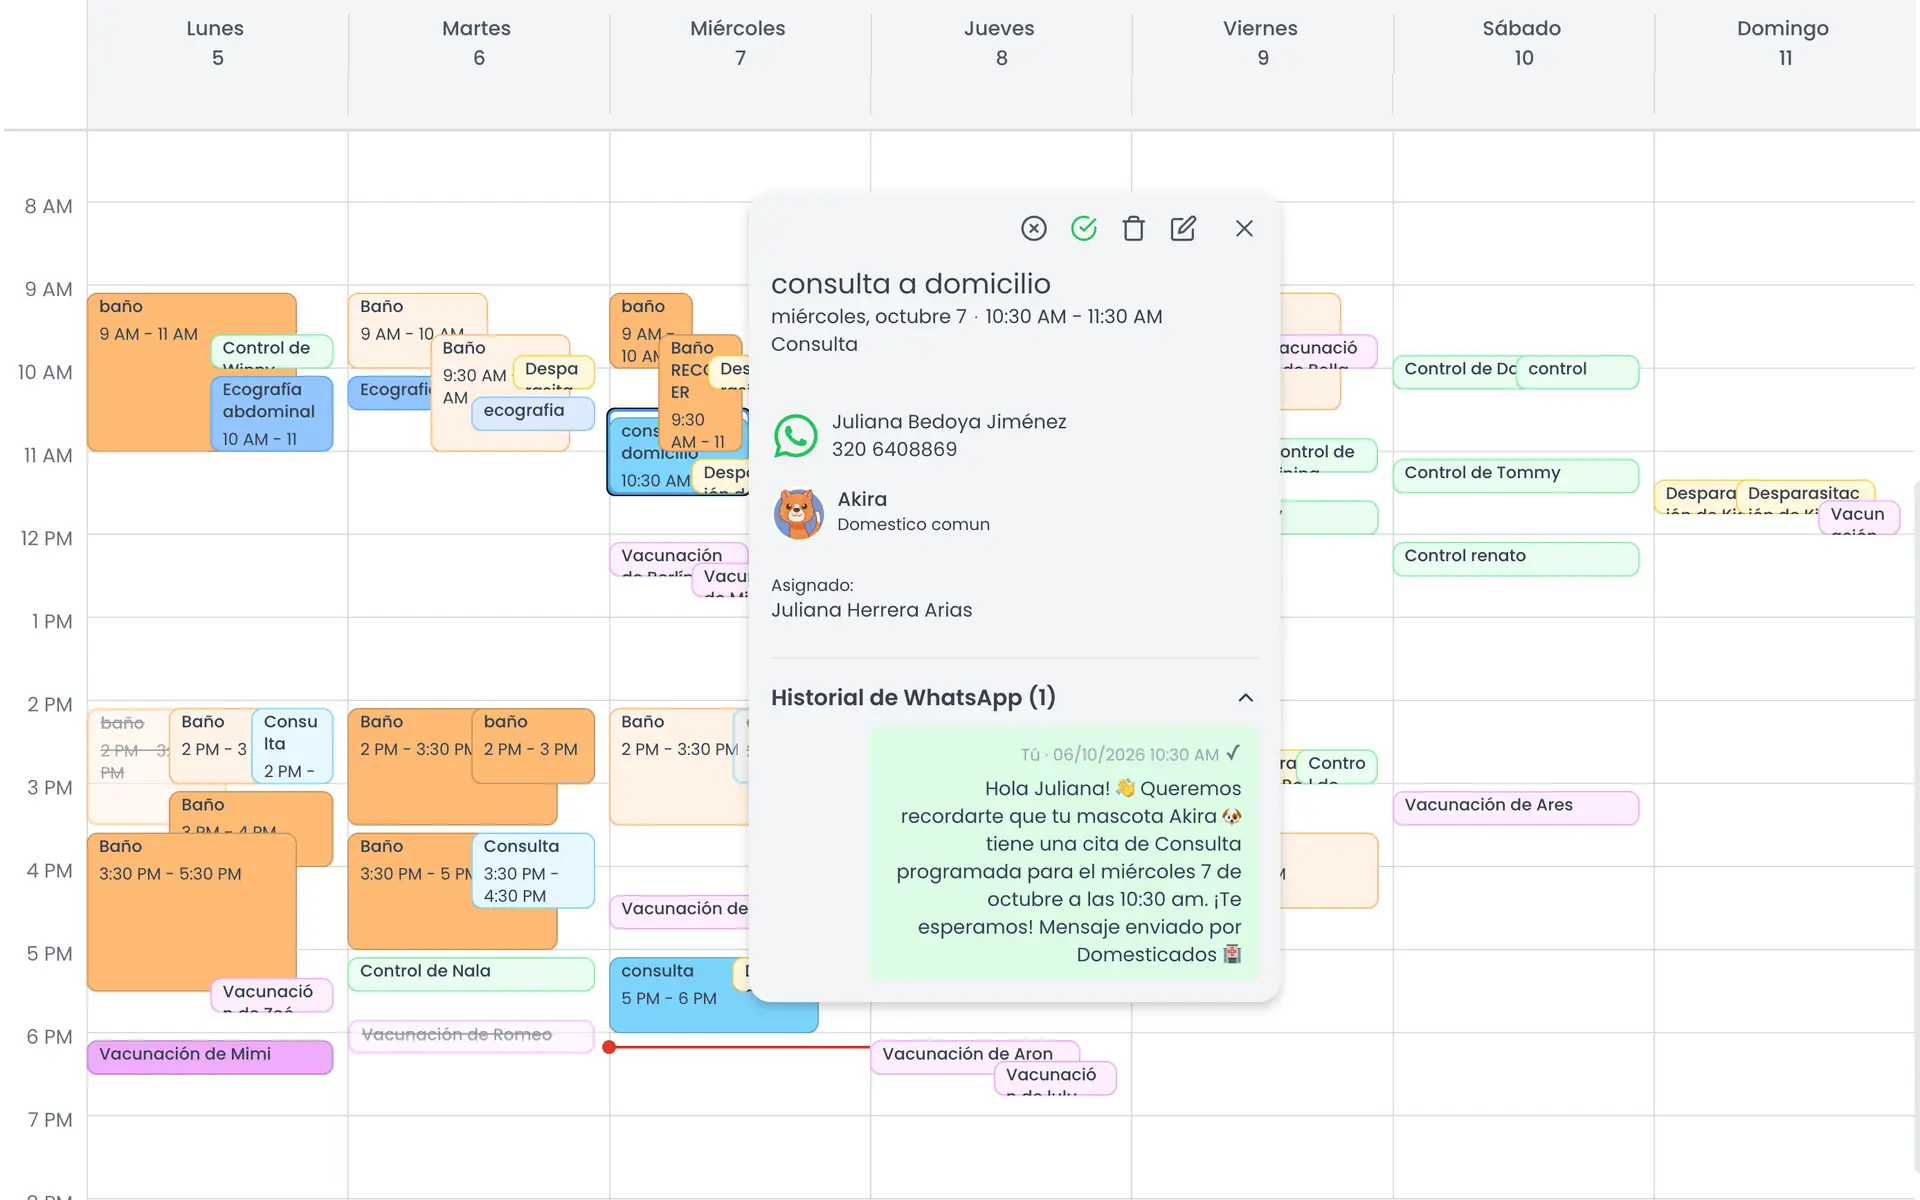This screenshot has height=1200, width=1920.
Task: Click the current time red marker dot
Action: [609, 1047]
